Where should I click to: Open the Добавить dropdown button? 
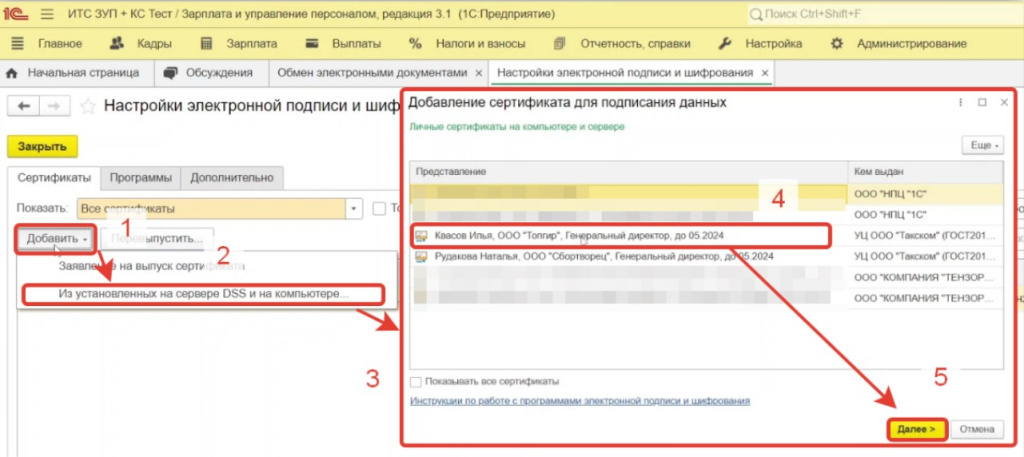(x=57, y=239)
